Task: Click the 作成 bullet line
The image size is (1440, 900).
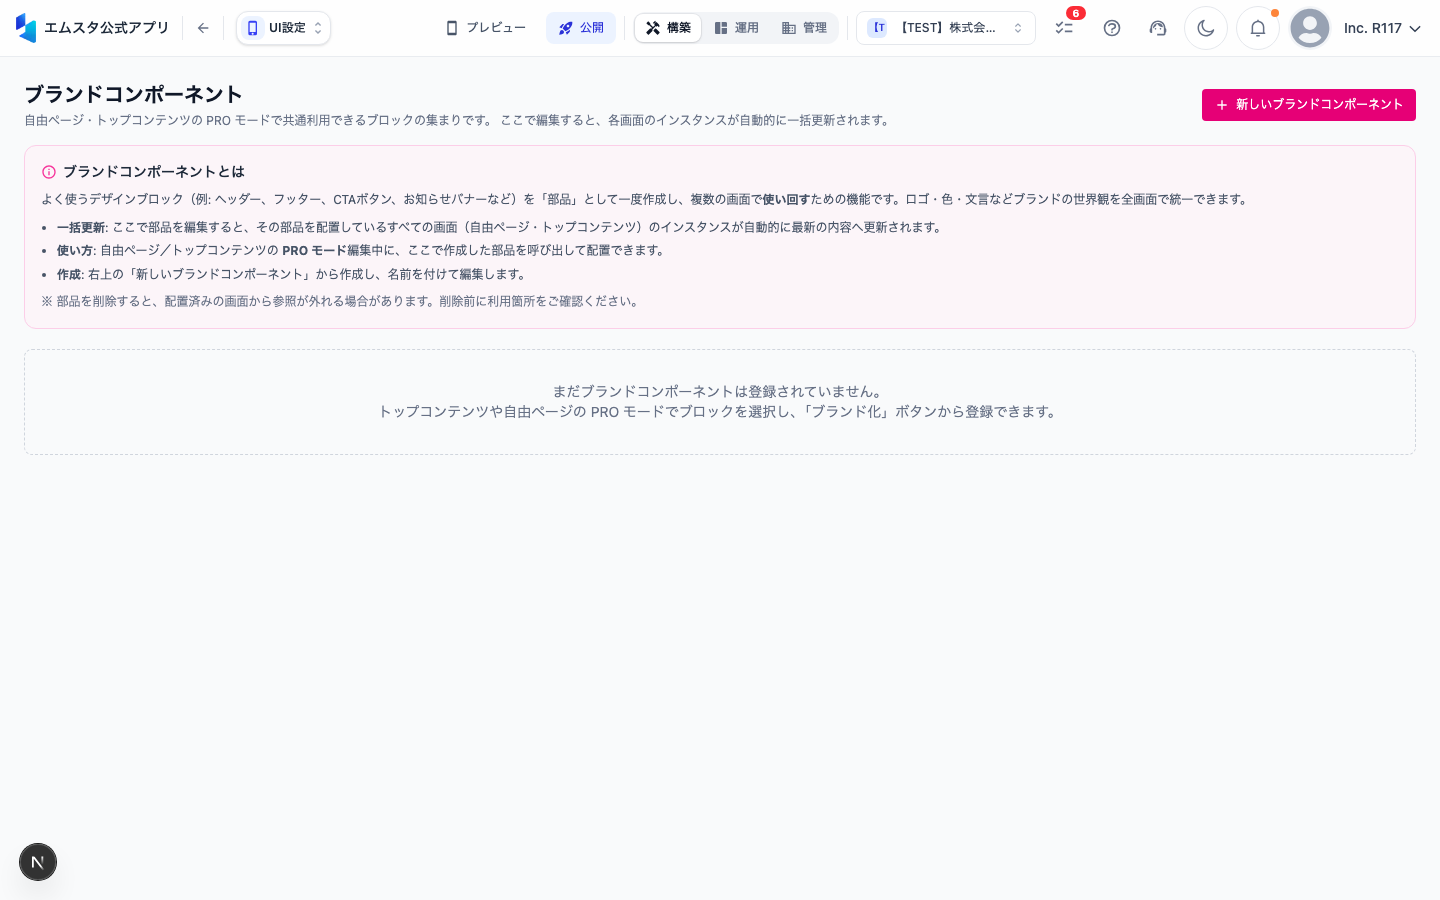Action: pyautogui.click(x=293, y=274)
